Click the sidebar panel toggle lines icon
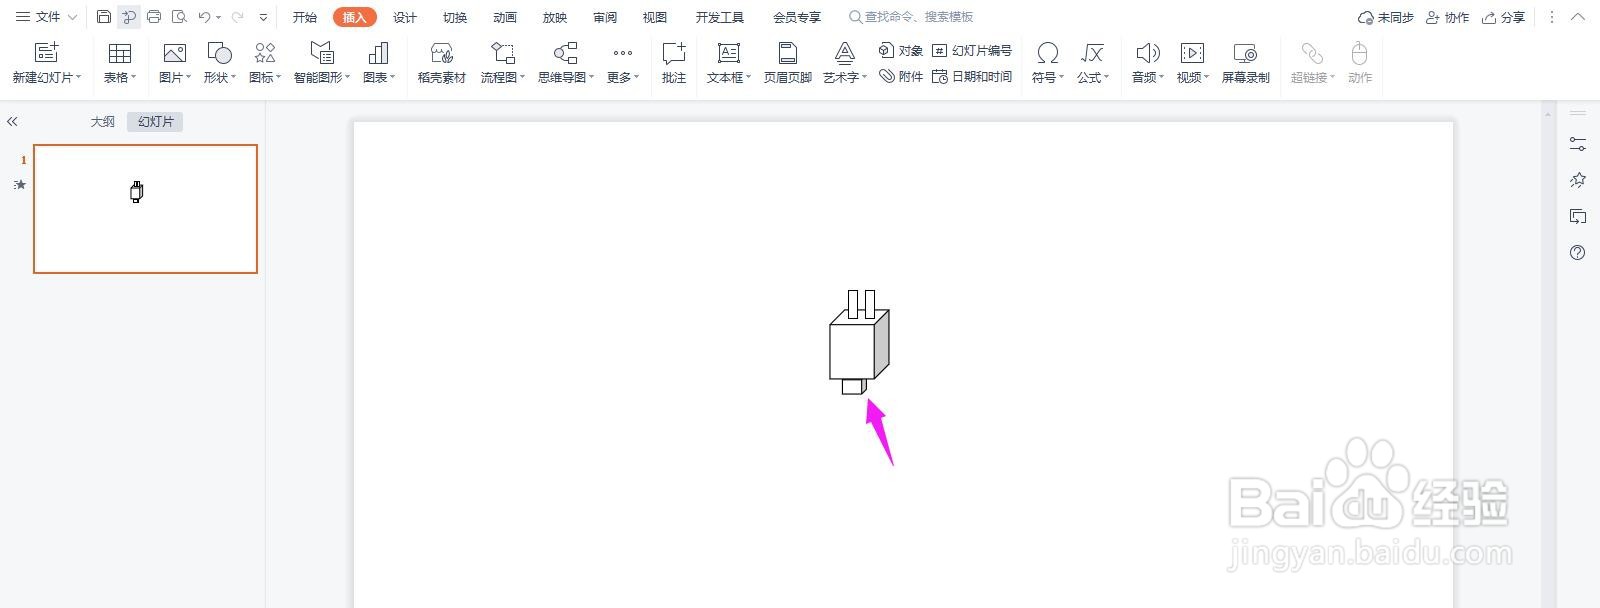 pos(1578,112)
